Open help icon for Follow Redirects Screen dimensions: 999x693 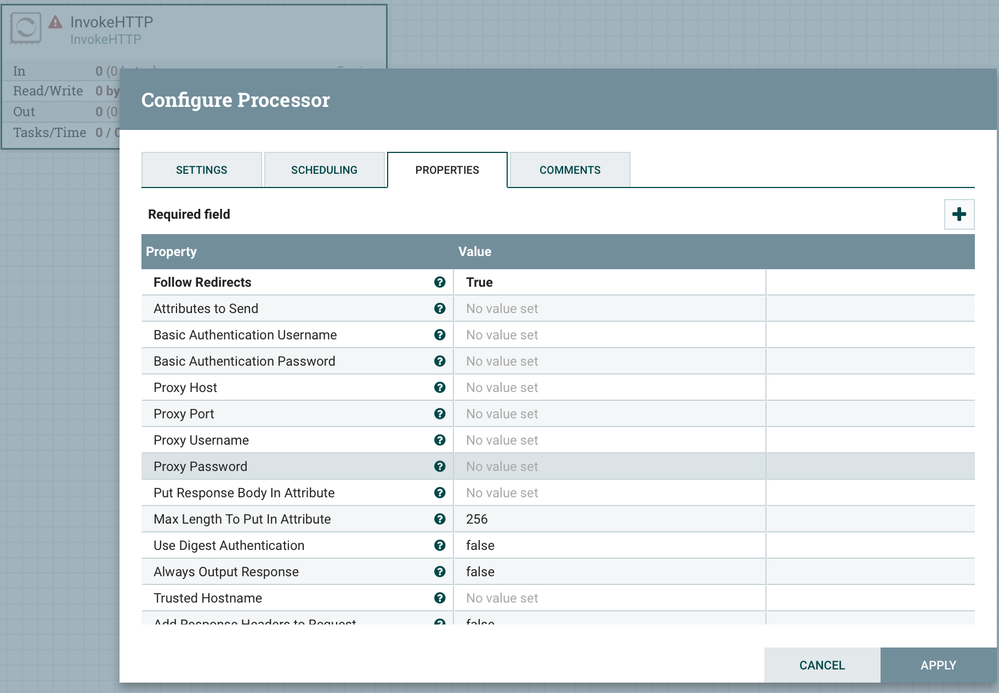pyautogui.click(x=440, y=282)
